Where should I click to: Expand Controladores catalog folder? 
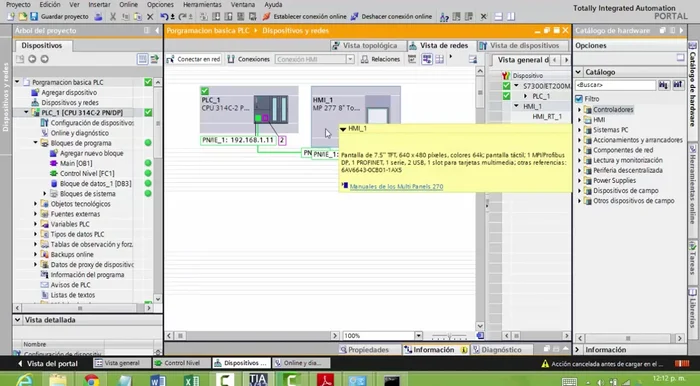pos(580,109)
